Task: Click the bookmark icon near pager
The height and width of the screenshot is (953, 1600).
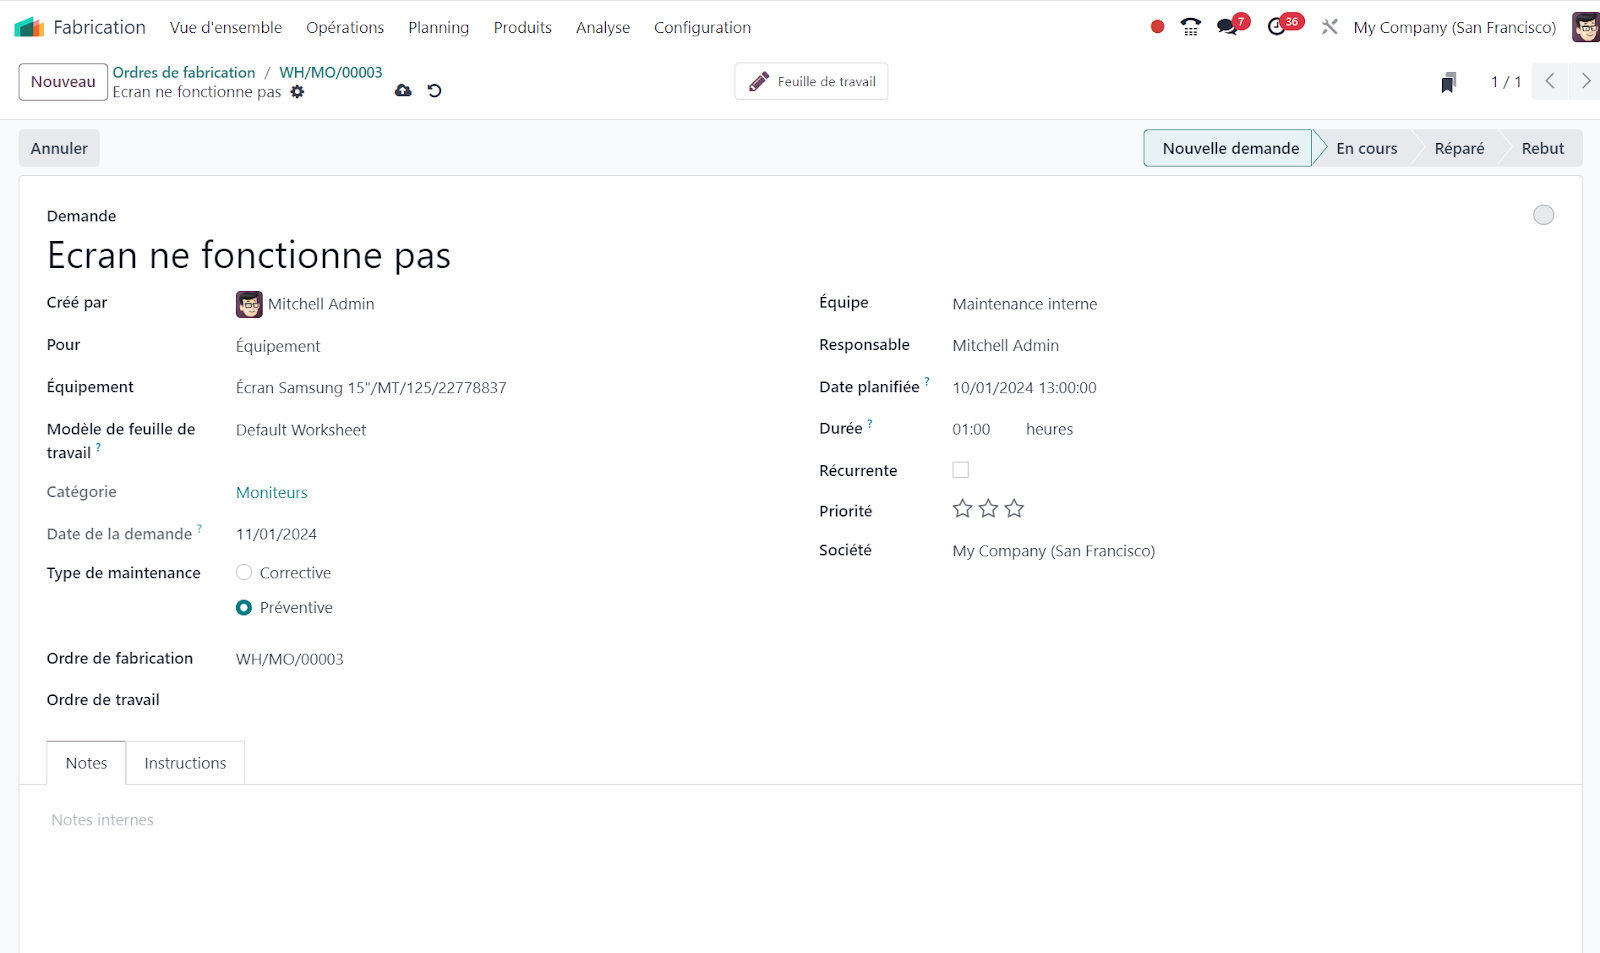Action: pyautogui.click(x=1447, y=82)
